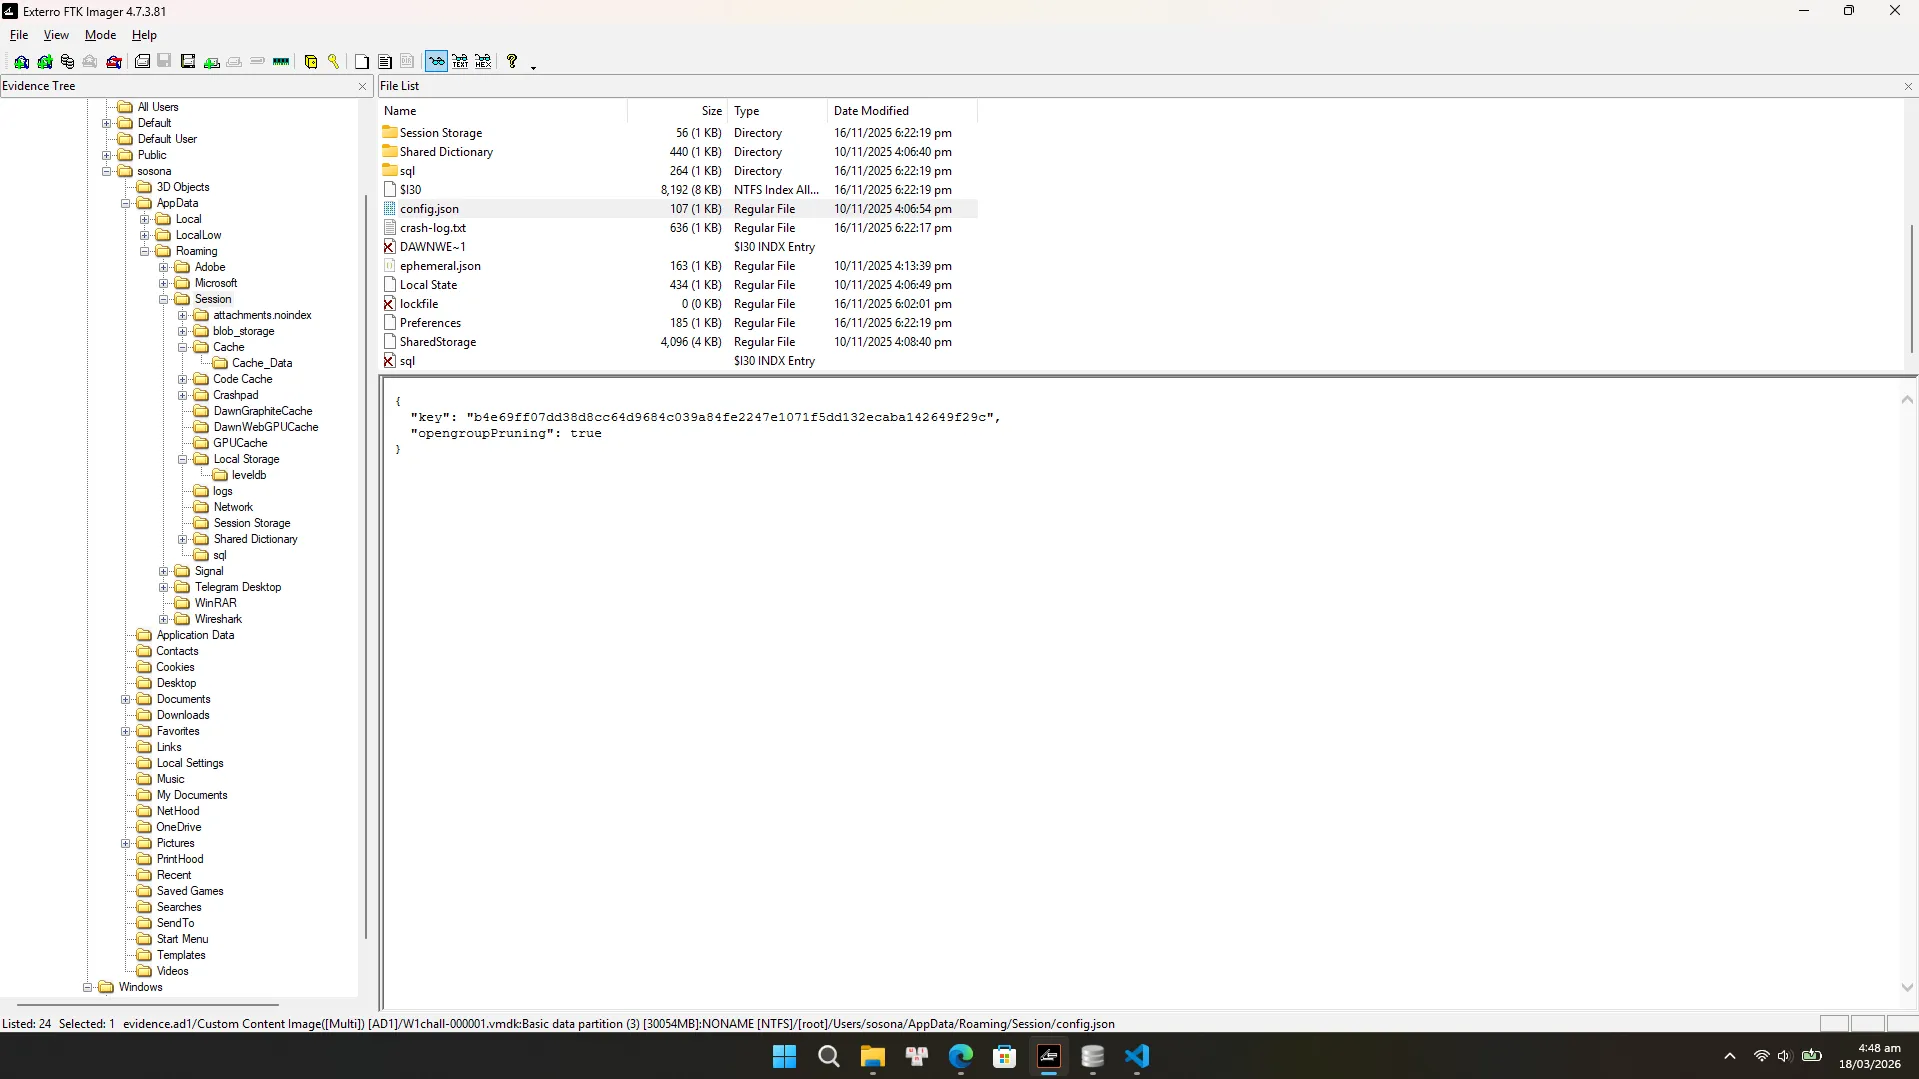The width and height of the screenshot is (1919, 1079).
Task: Sort file list by Size column
Action: coord(678,111)
